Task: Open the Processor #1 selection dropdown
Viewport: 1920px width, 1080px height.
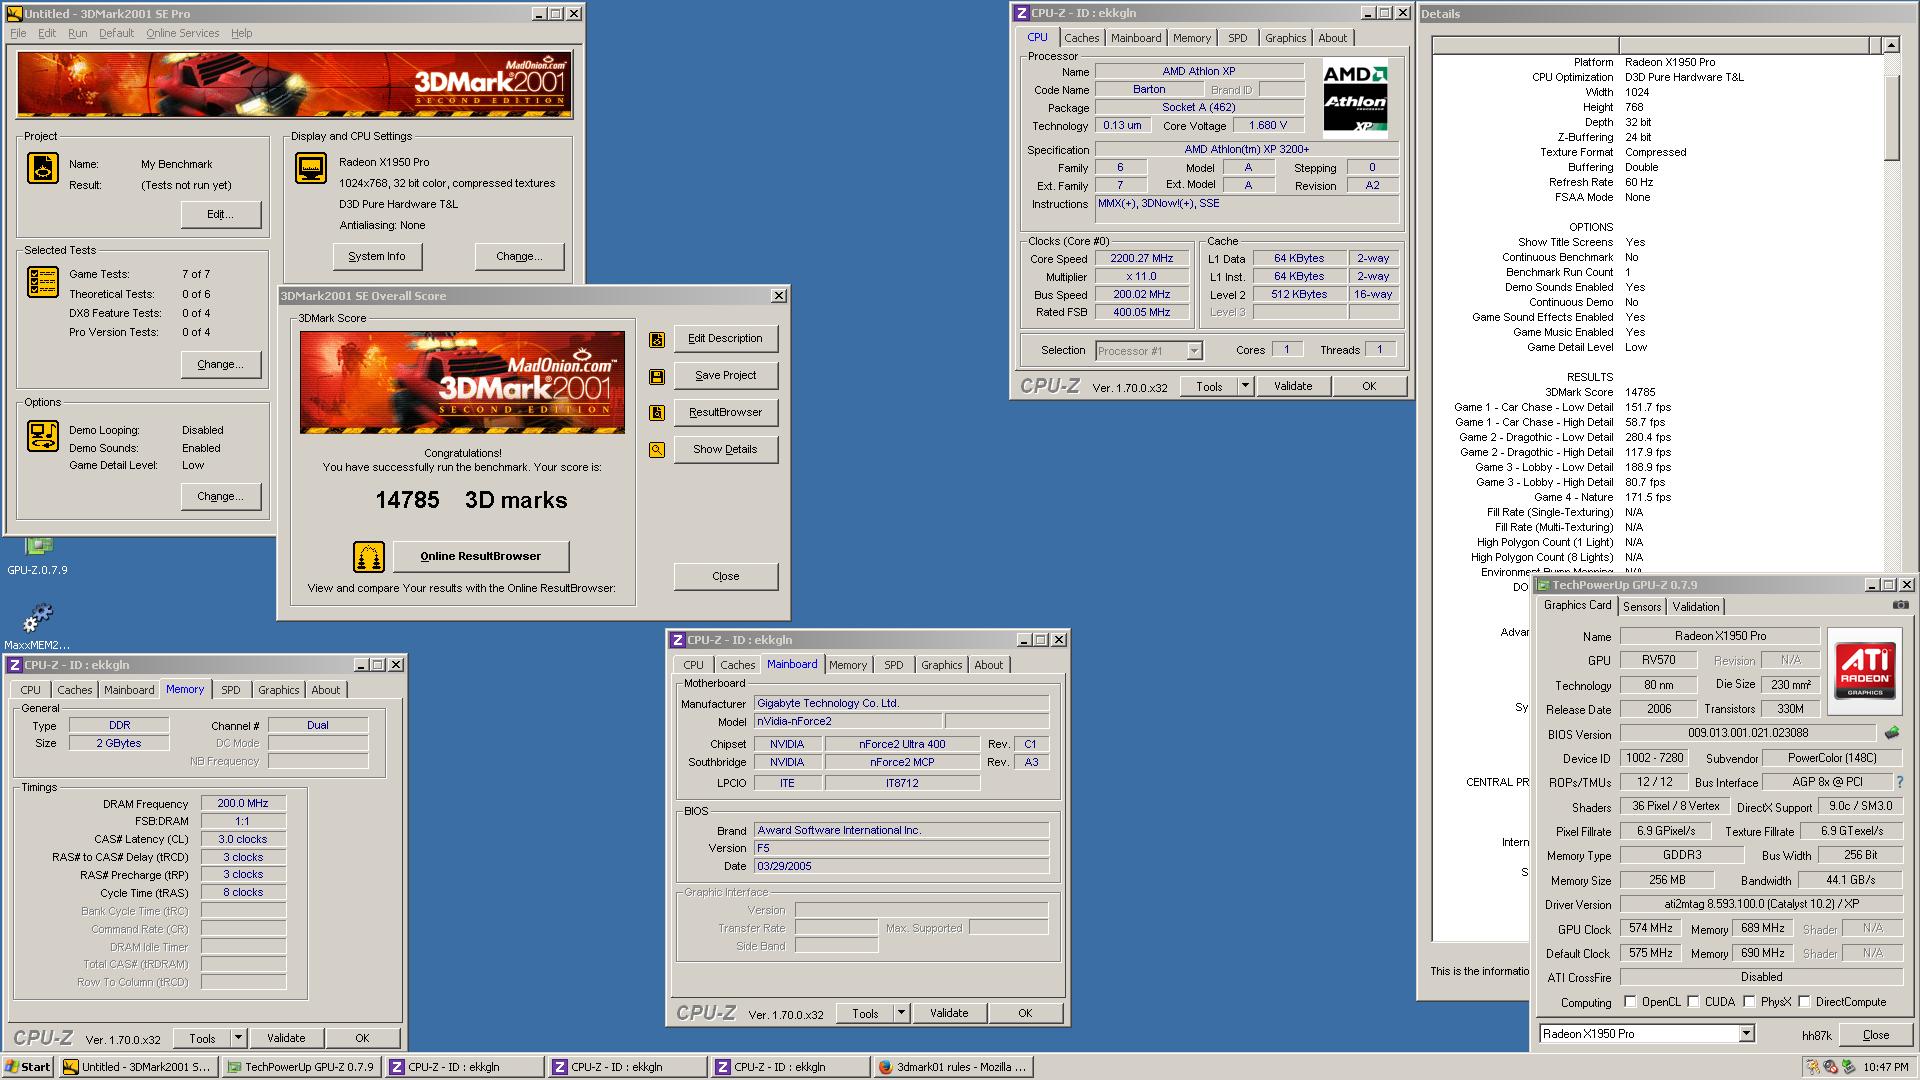Action: (x=1194, y=351)
